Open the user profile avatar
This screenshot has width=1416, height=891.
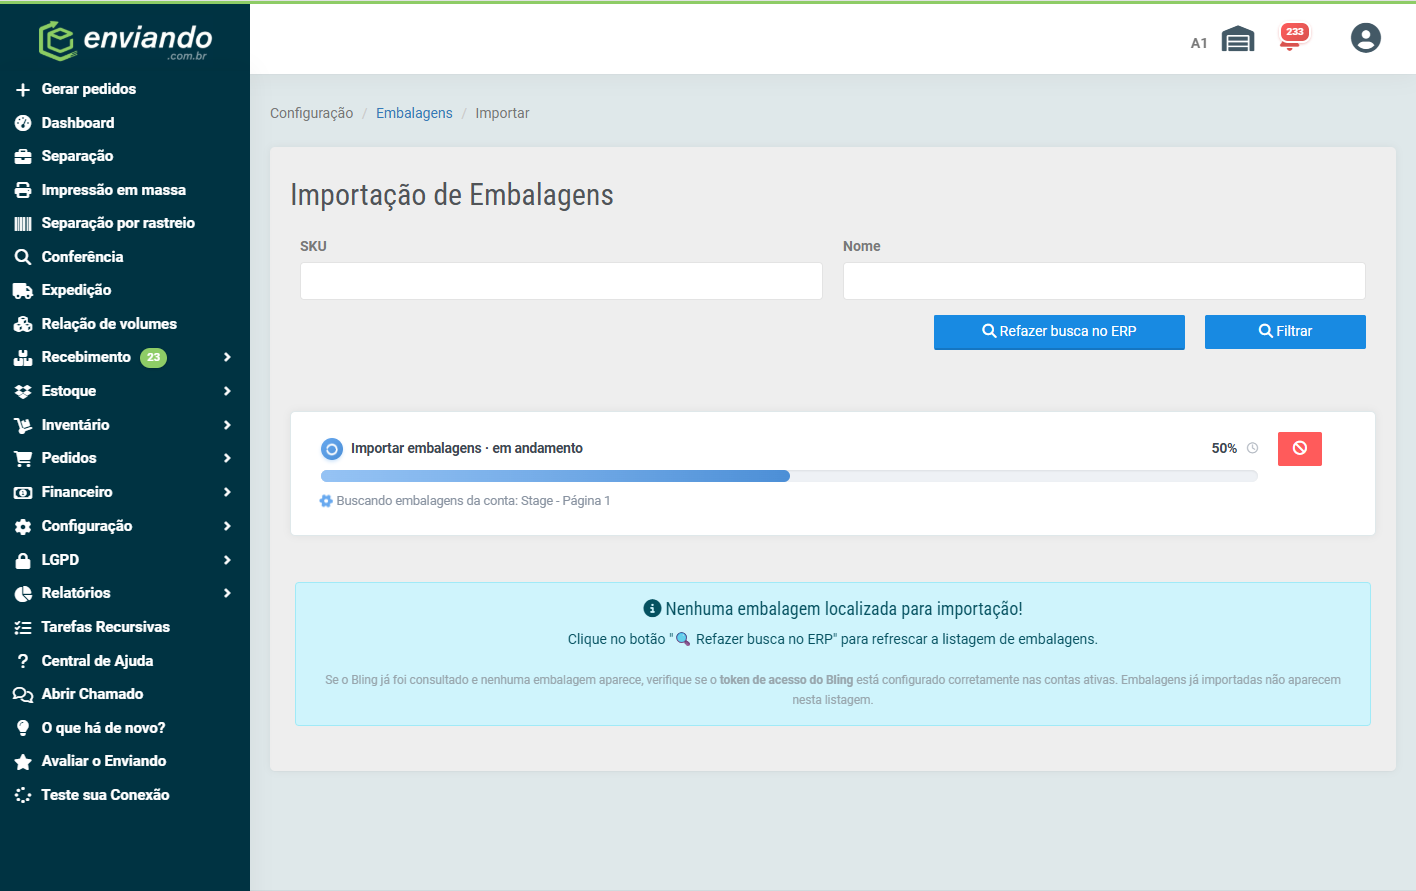(1365, 38)
